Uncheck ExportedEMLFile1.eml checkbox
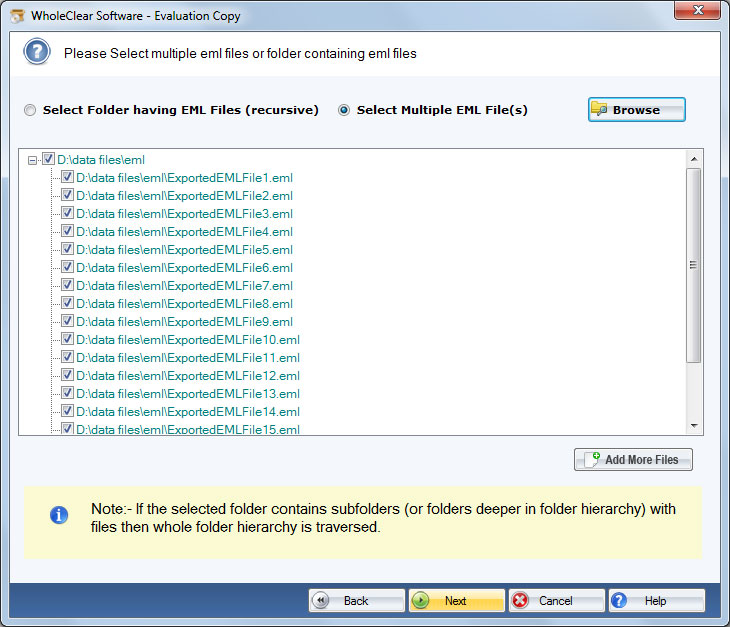This screenshot has height=627, width=730. [x=68, y=177]
